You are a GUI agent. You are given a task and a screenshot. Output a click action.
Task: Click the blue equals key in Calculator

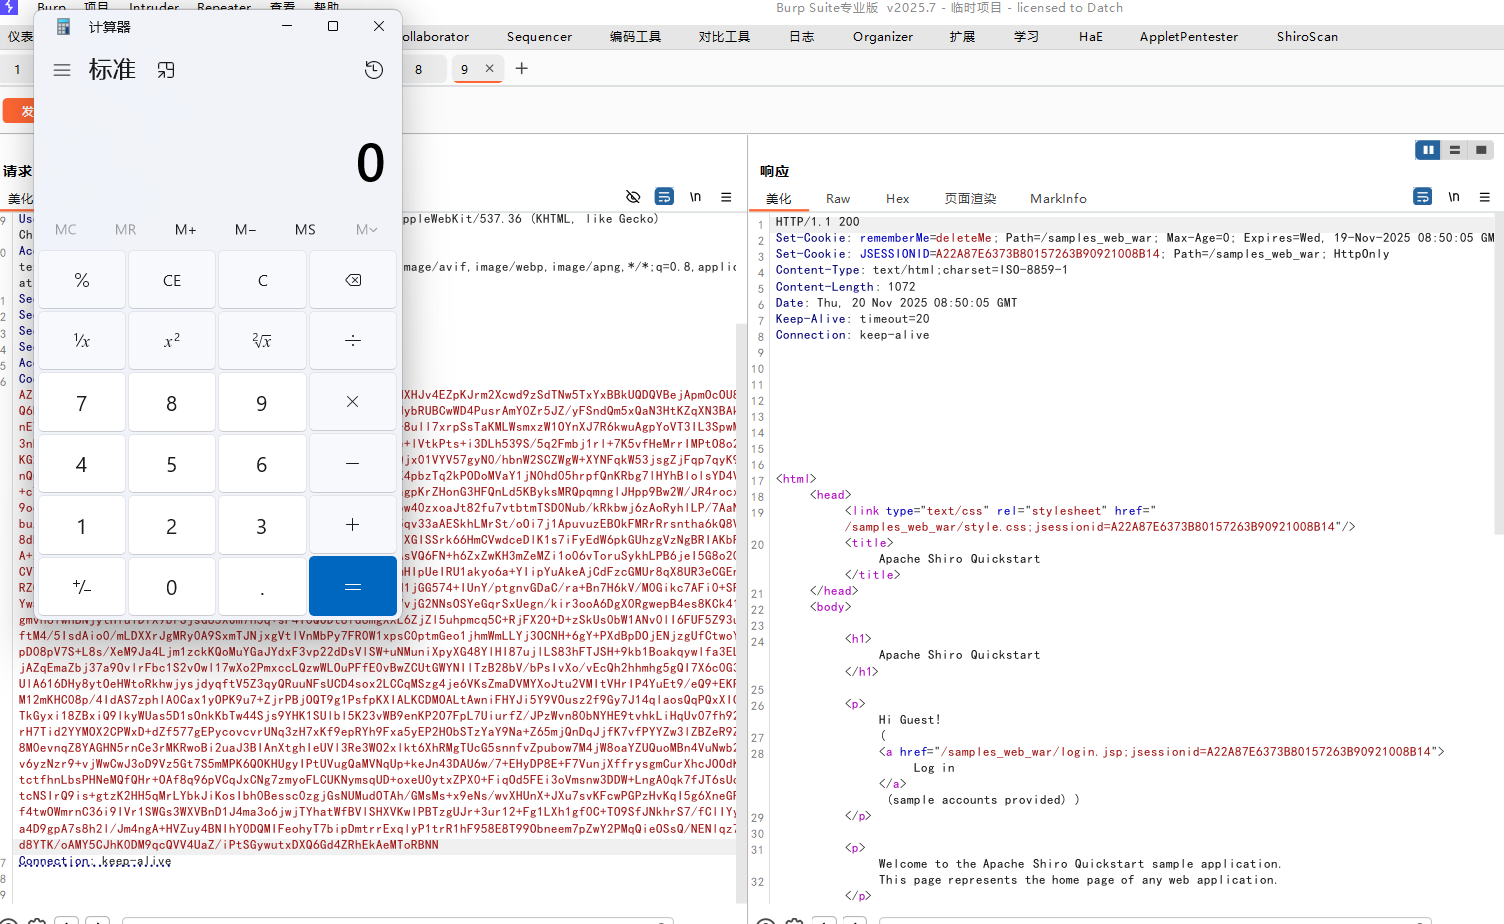click(353, 586)
